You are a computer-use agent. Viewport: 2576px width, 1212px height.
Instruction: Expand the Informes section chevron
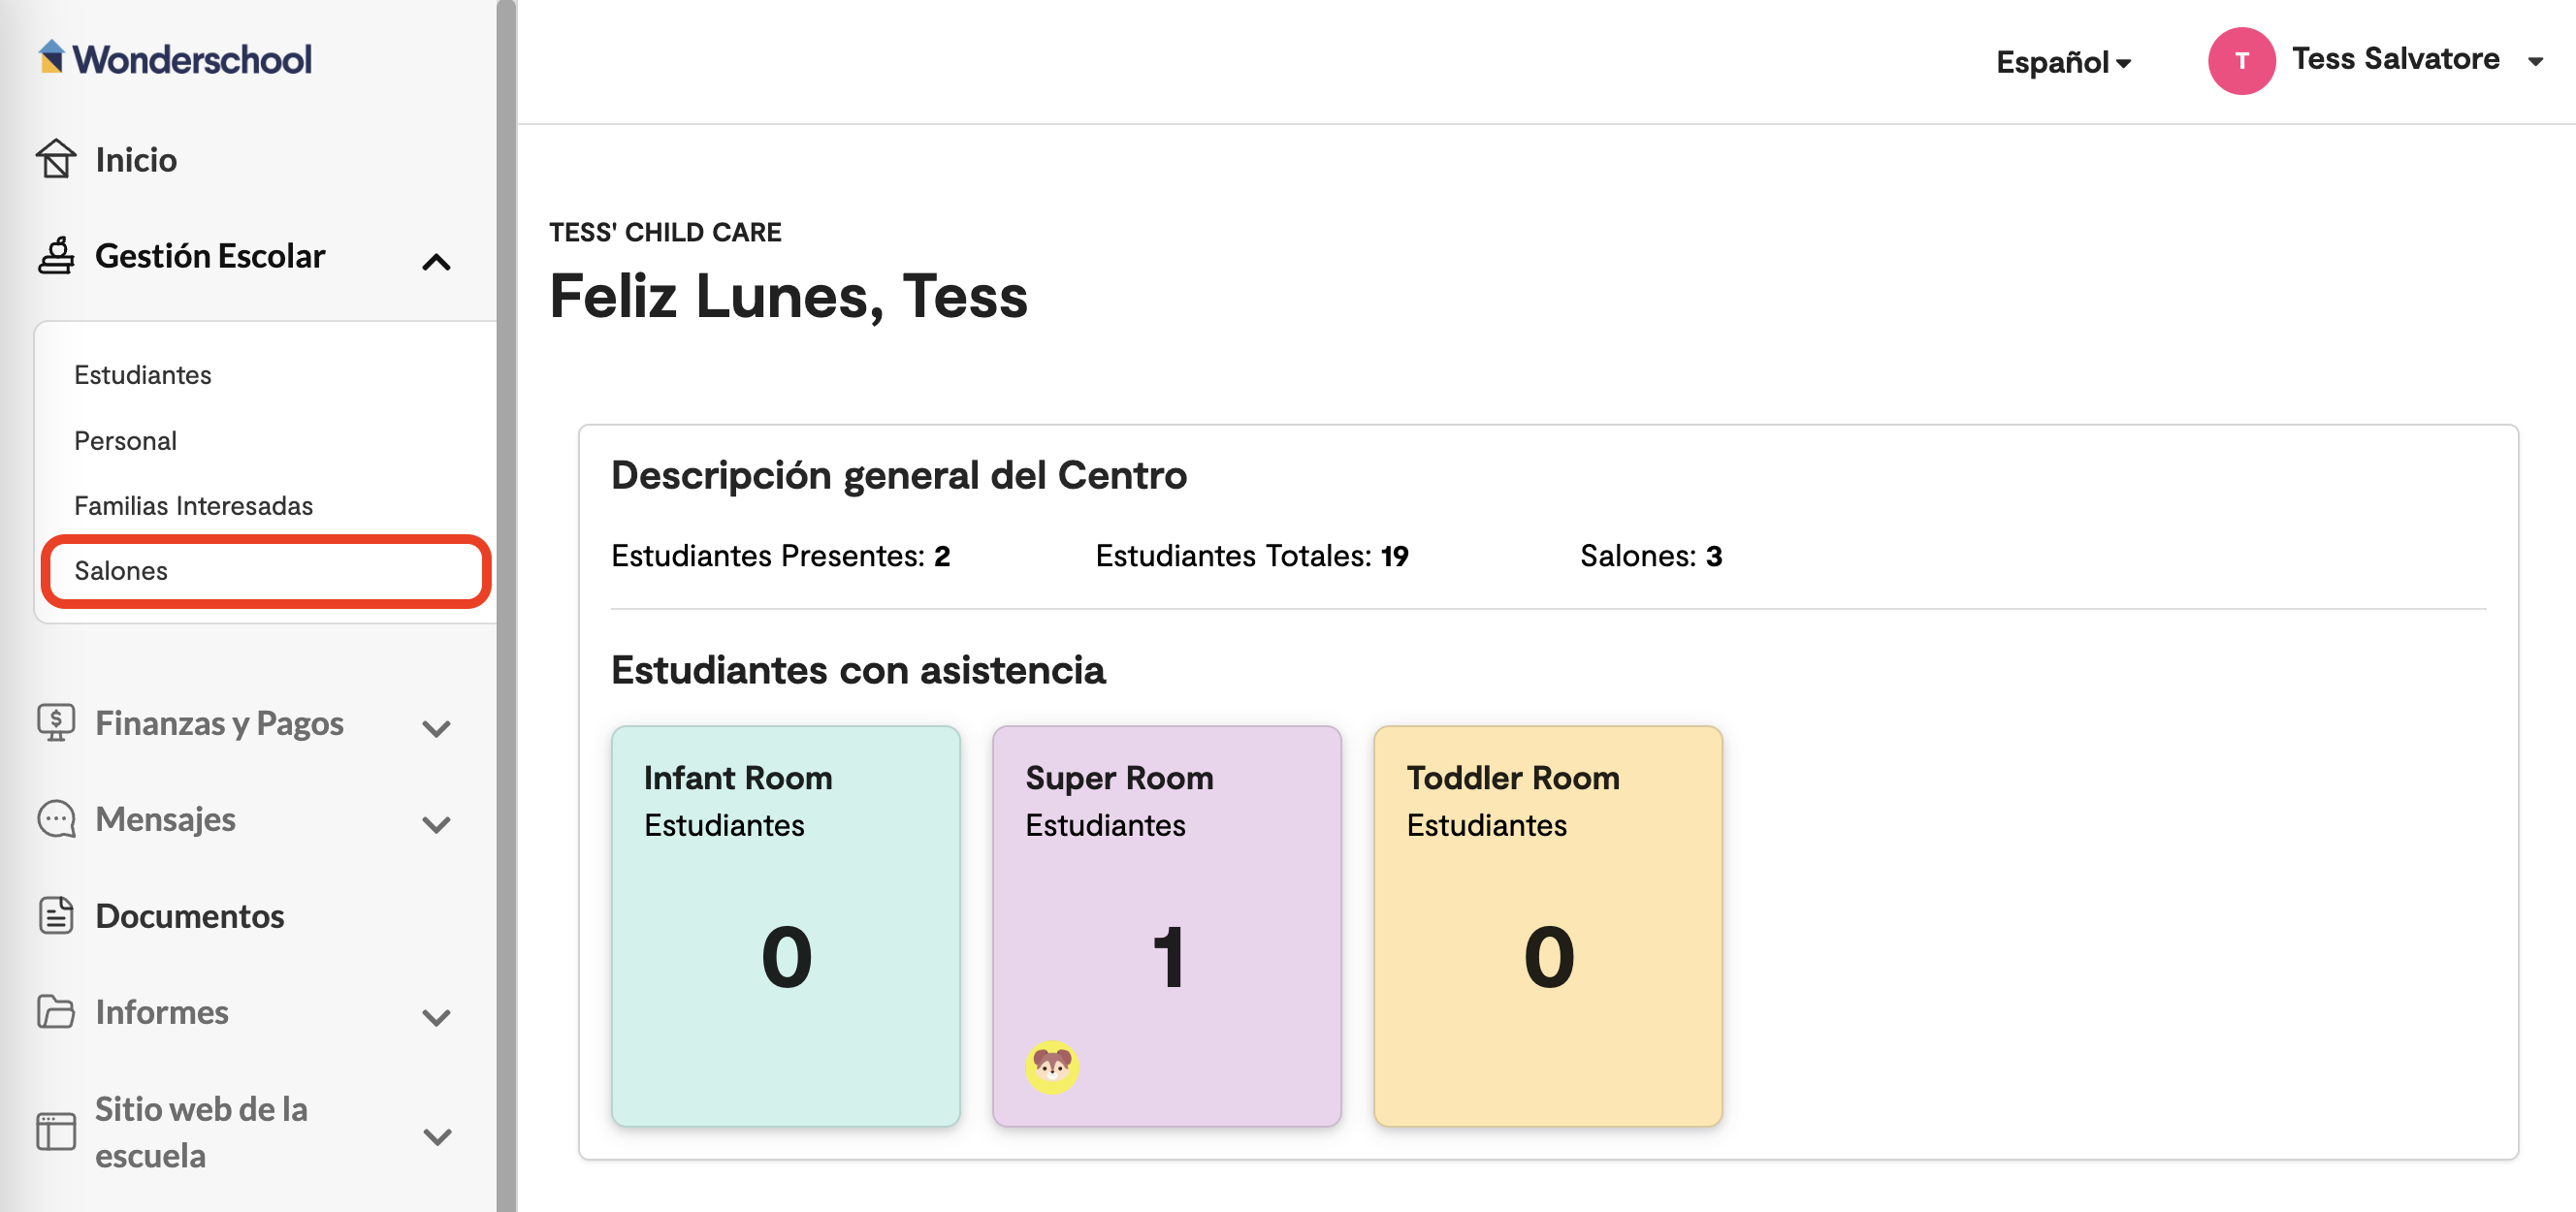[x=436, y=1017]
